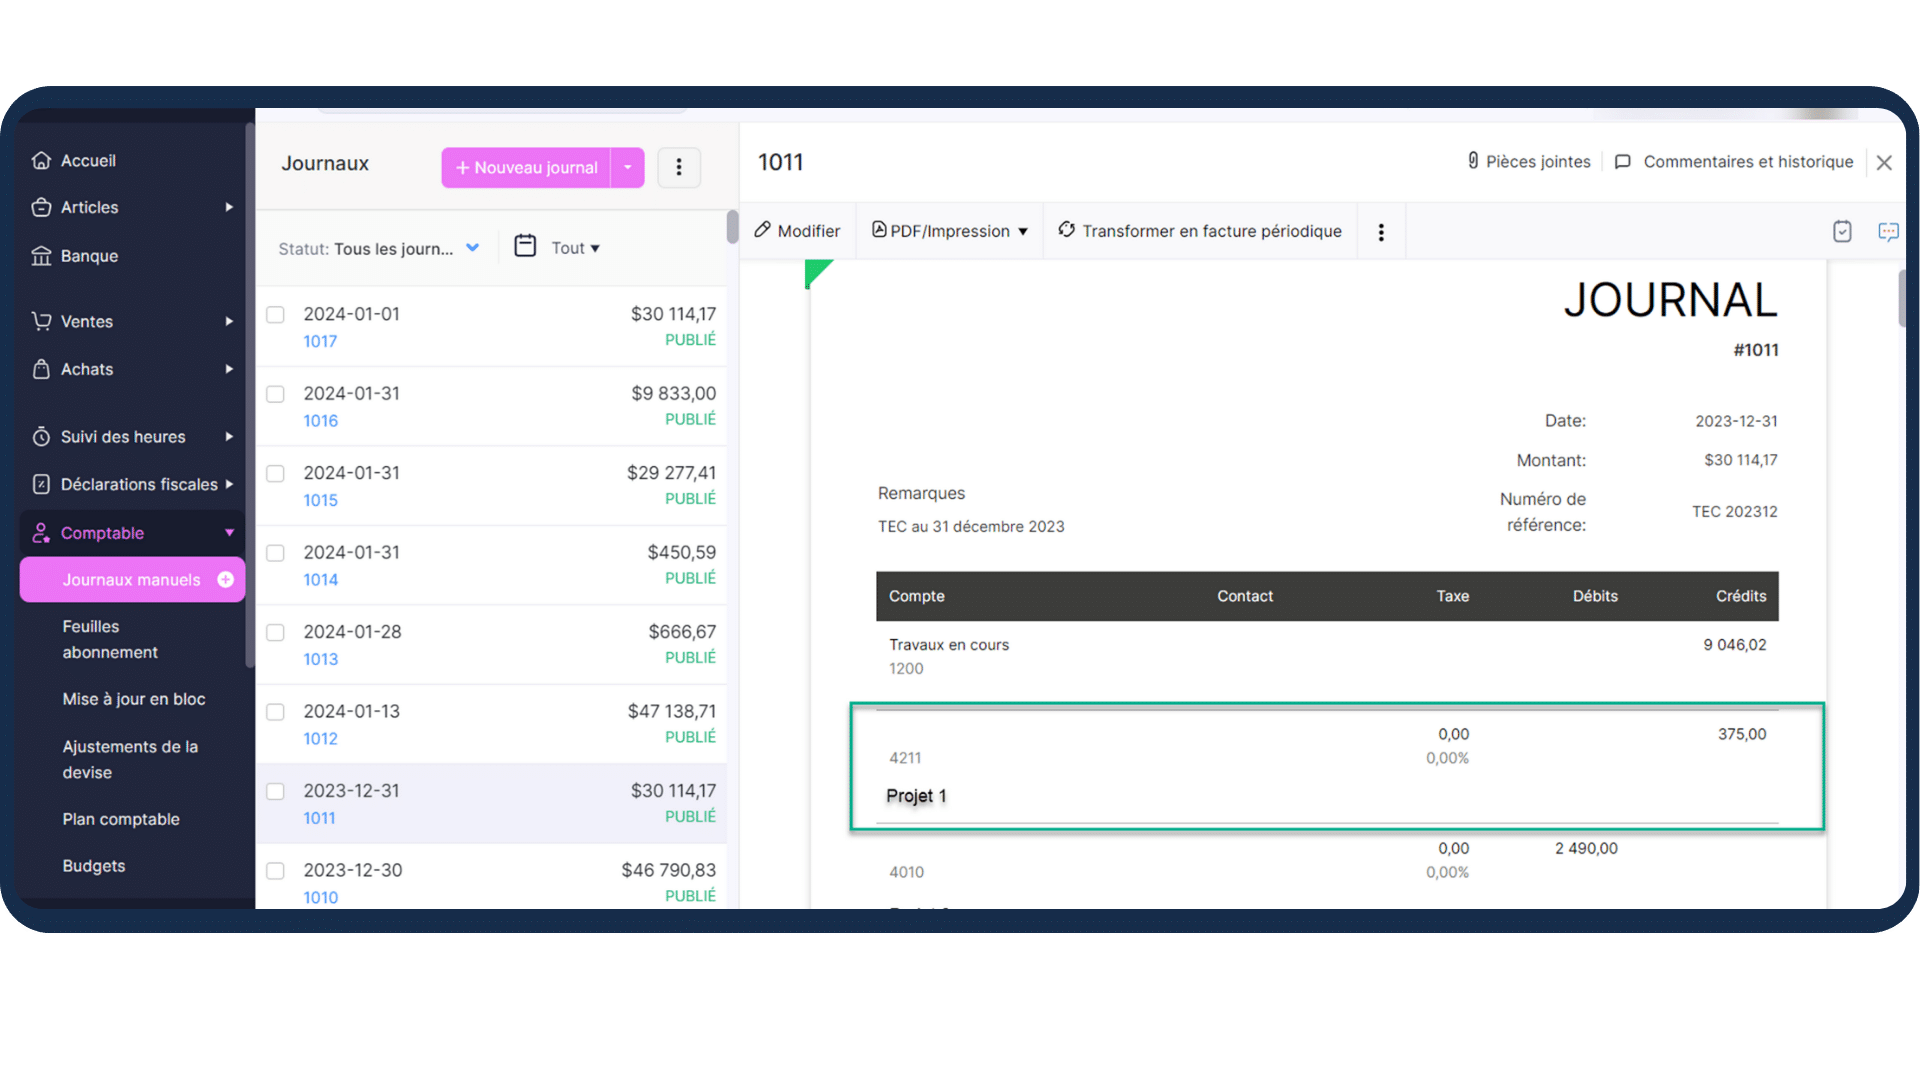Click the Modifier button
The height and width of the screenshot is (1080, 1920).
pos(797,231)
